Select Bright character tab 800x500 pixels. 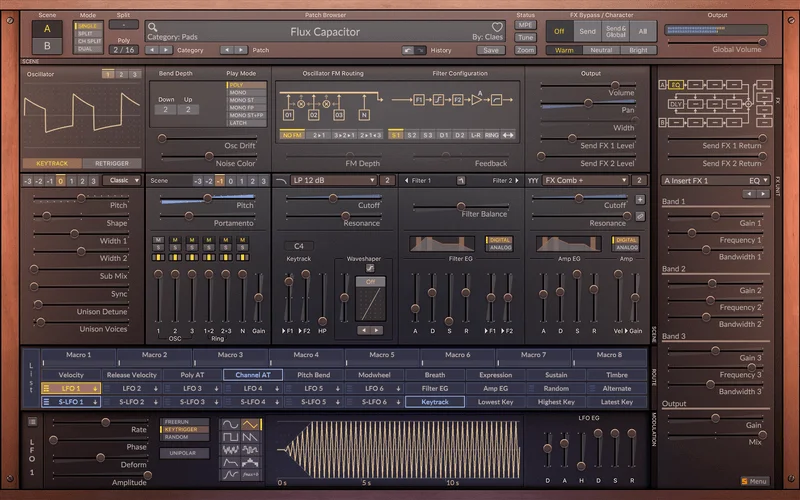[638, 50]
